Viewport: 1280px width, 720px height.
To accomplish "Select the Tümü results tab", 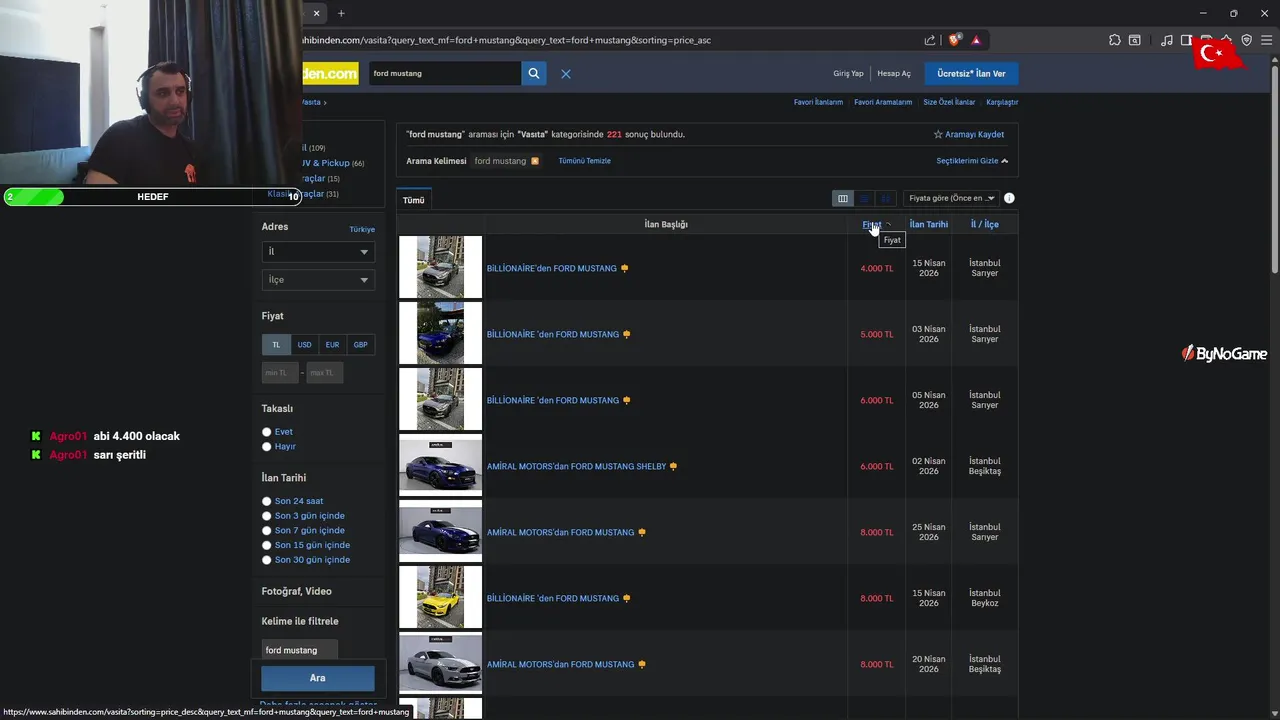I will [413, 200].
